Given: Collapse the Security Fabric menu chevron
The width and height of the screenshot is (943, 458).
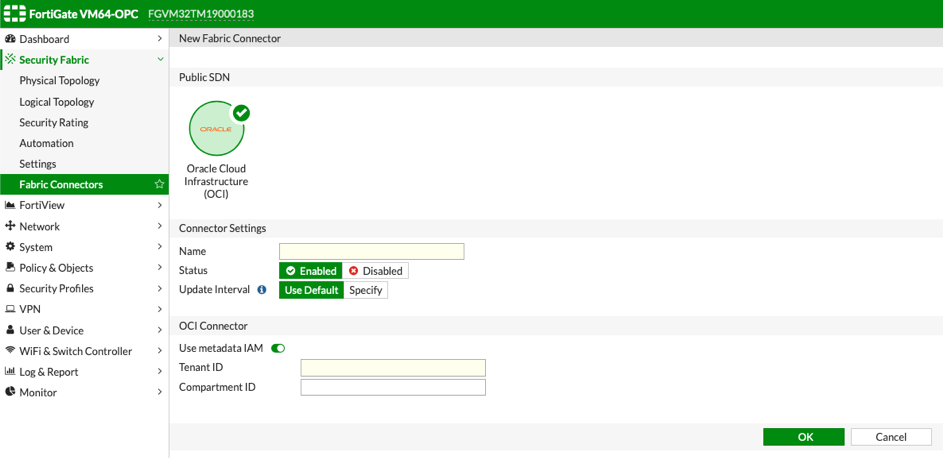Looking at the screenshot, I should click(159, 60).
